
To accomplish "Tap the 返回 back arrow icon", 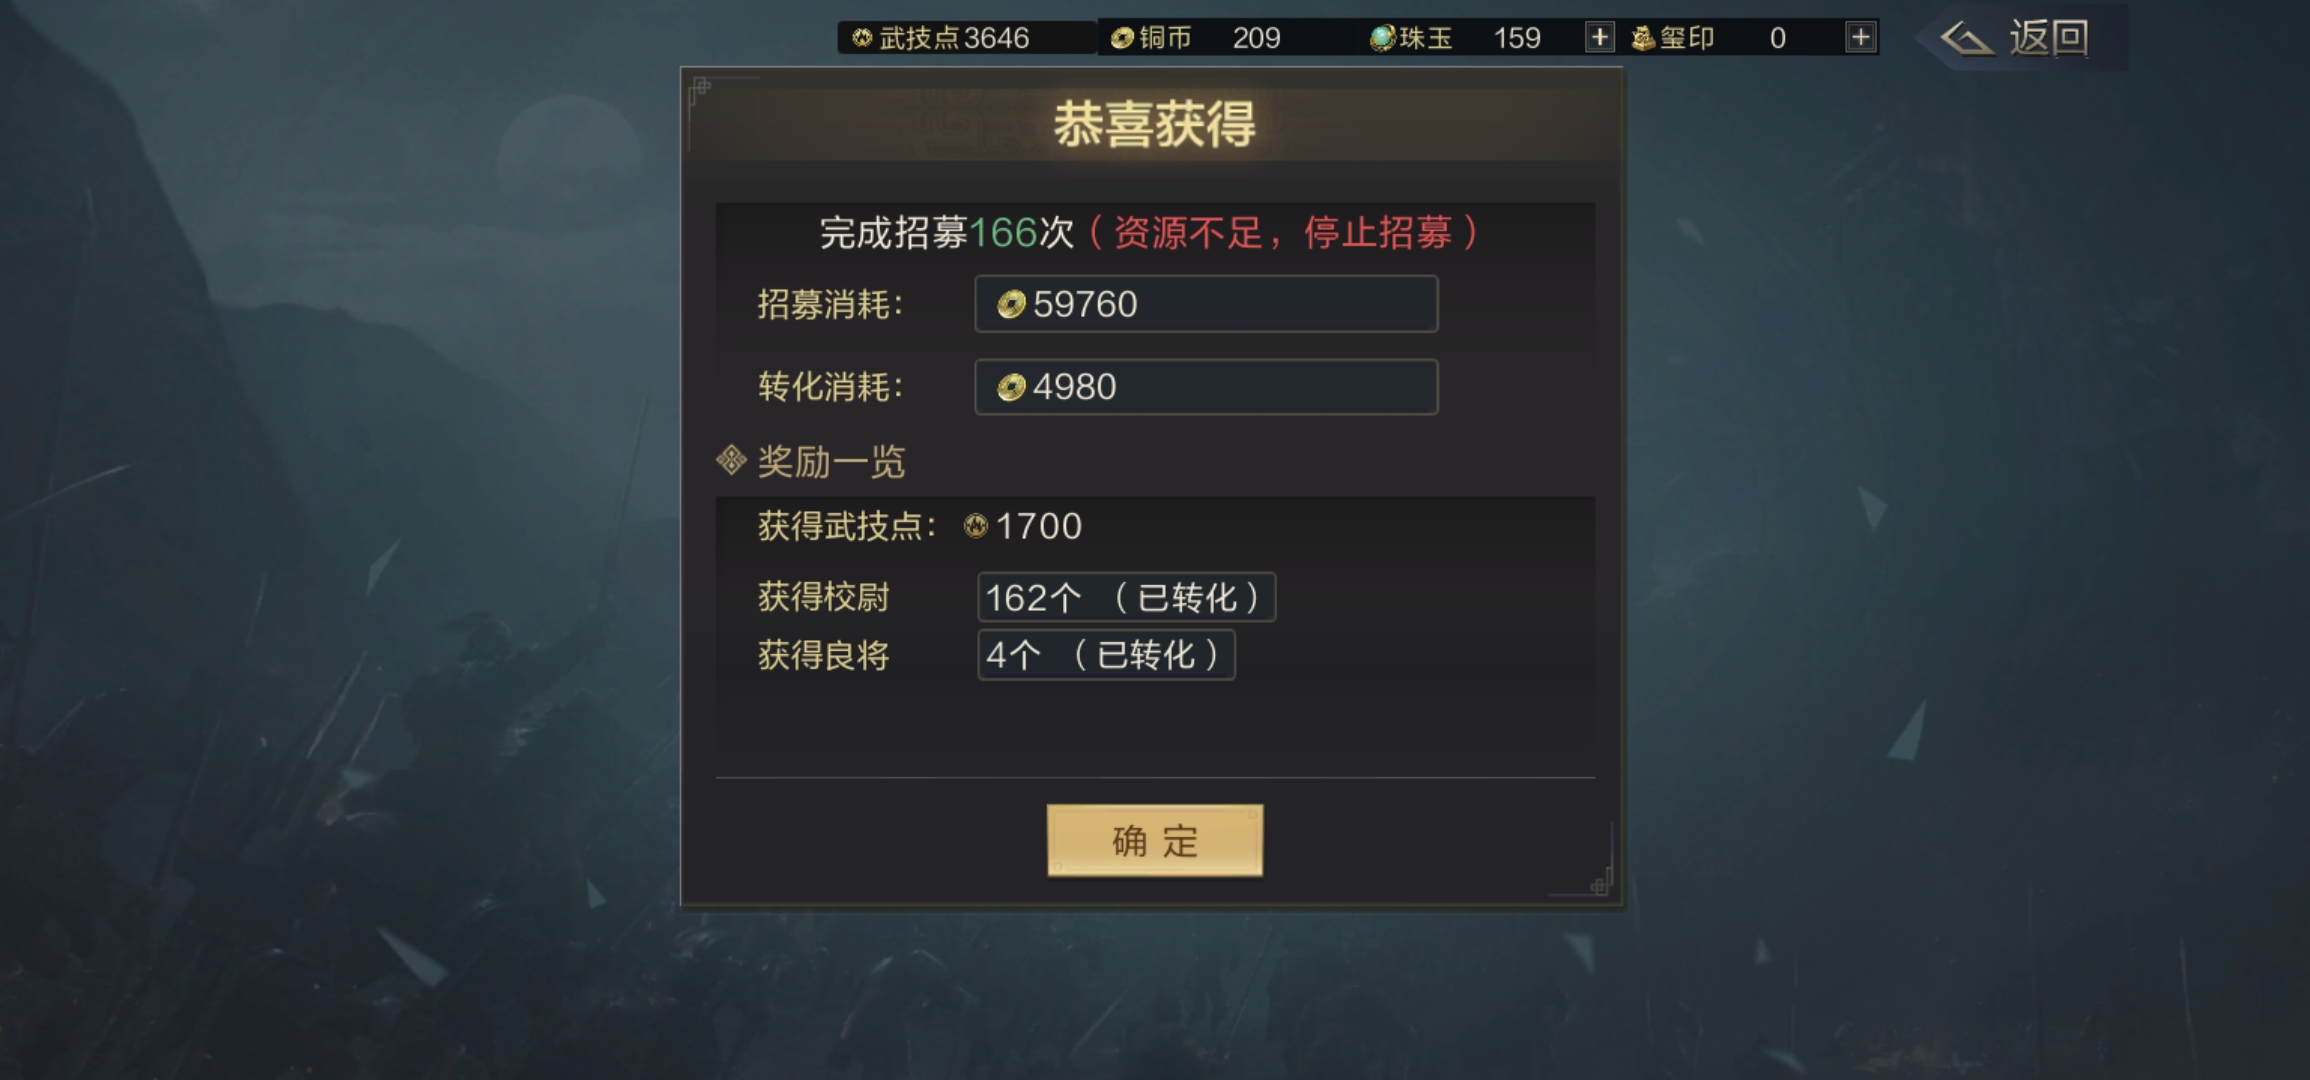I will pos(1965,39).
